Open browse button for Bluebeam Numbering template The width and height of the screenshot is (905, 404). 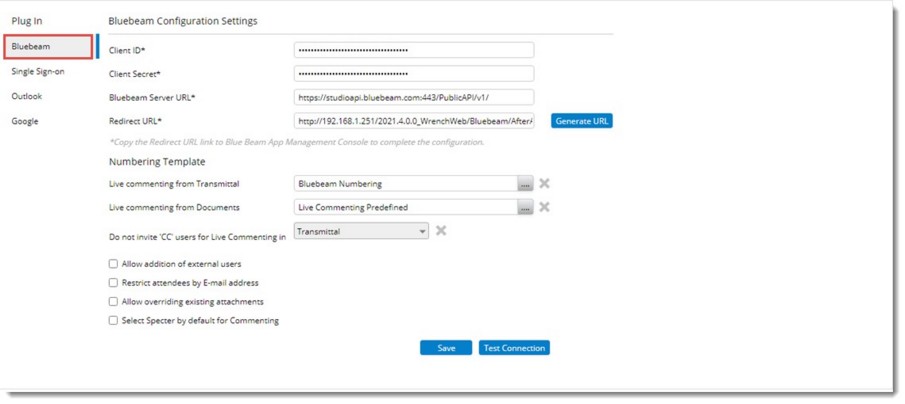pyautogui.click(x=525, y=184)
